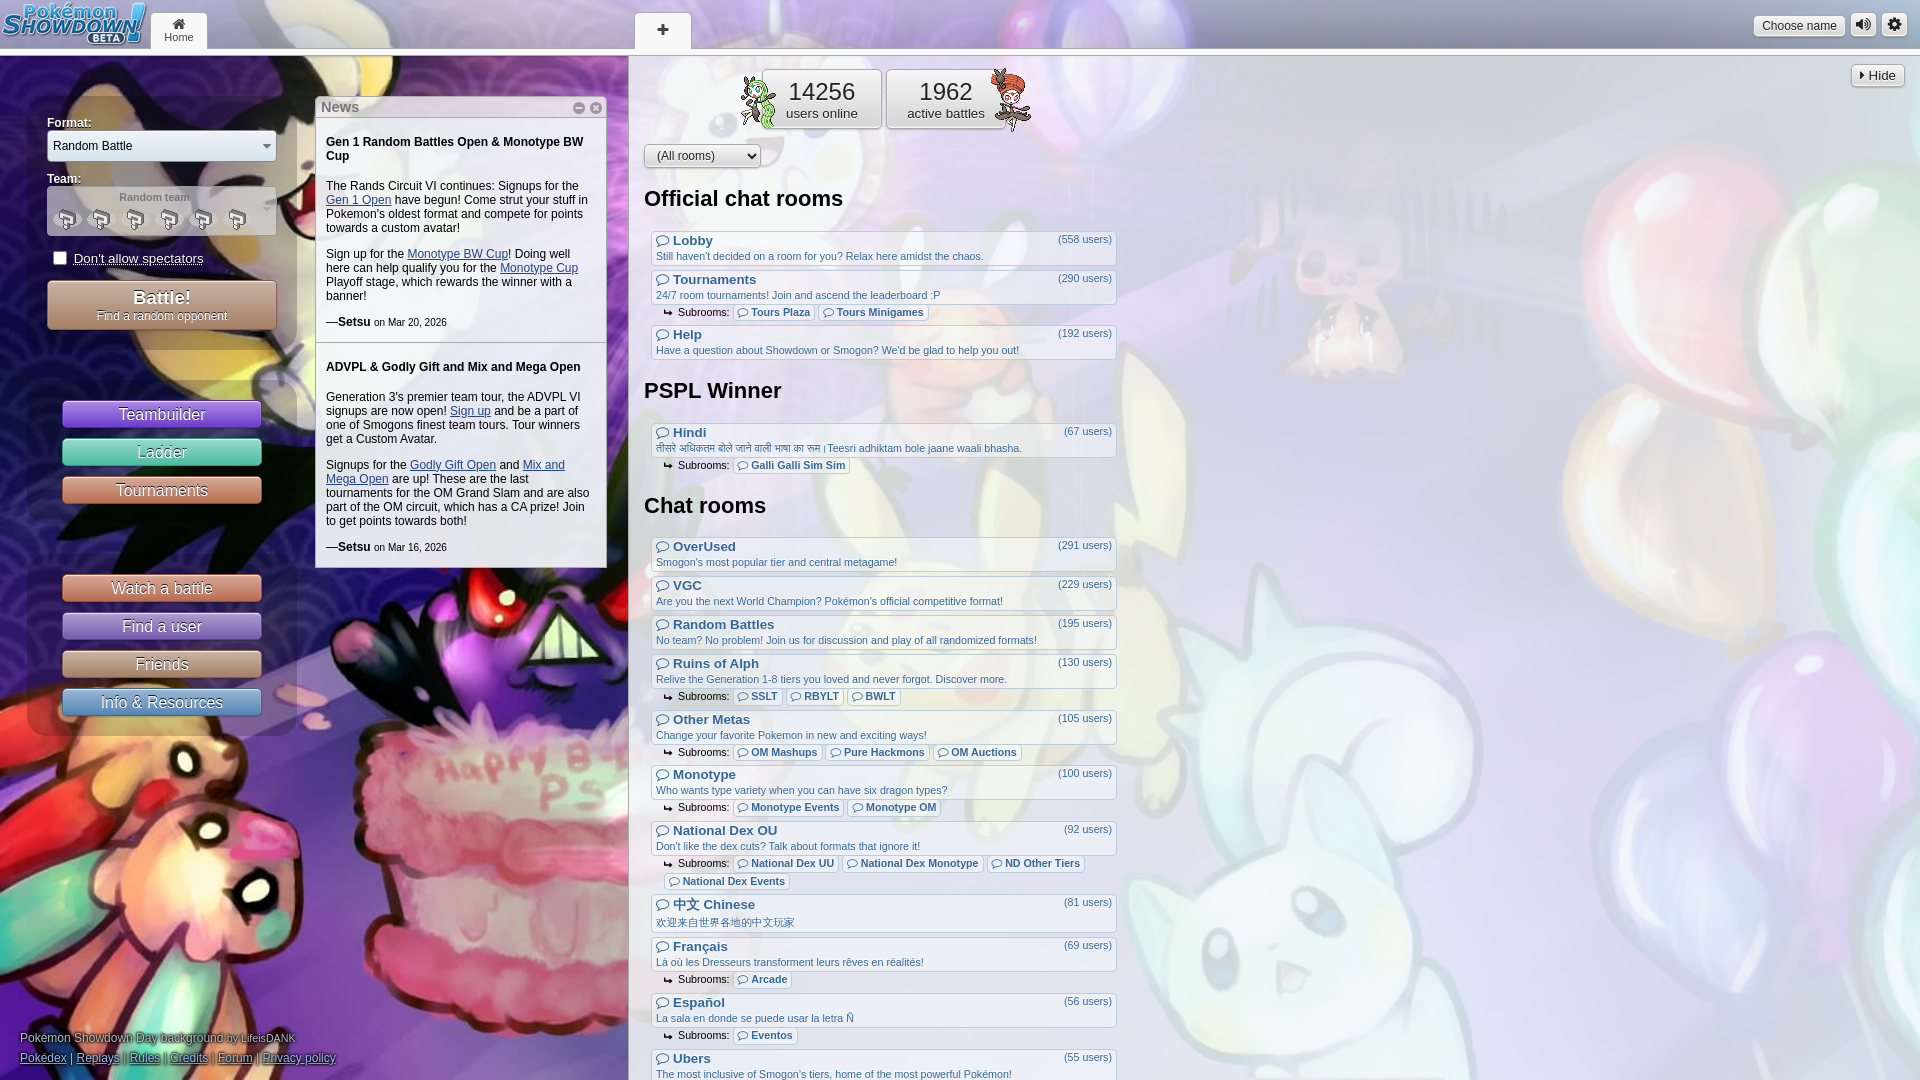
Task: Join the National Dex Monotype subroom
Action: pos(913,864)
